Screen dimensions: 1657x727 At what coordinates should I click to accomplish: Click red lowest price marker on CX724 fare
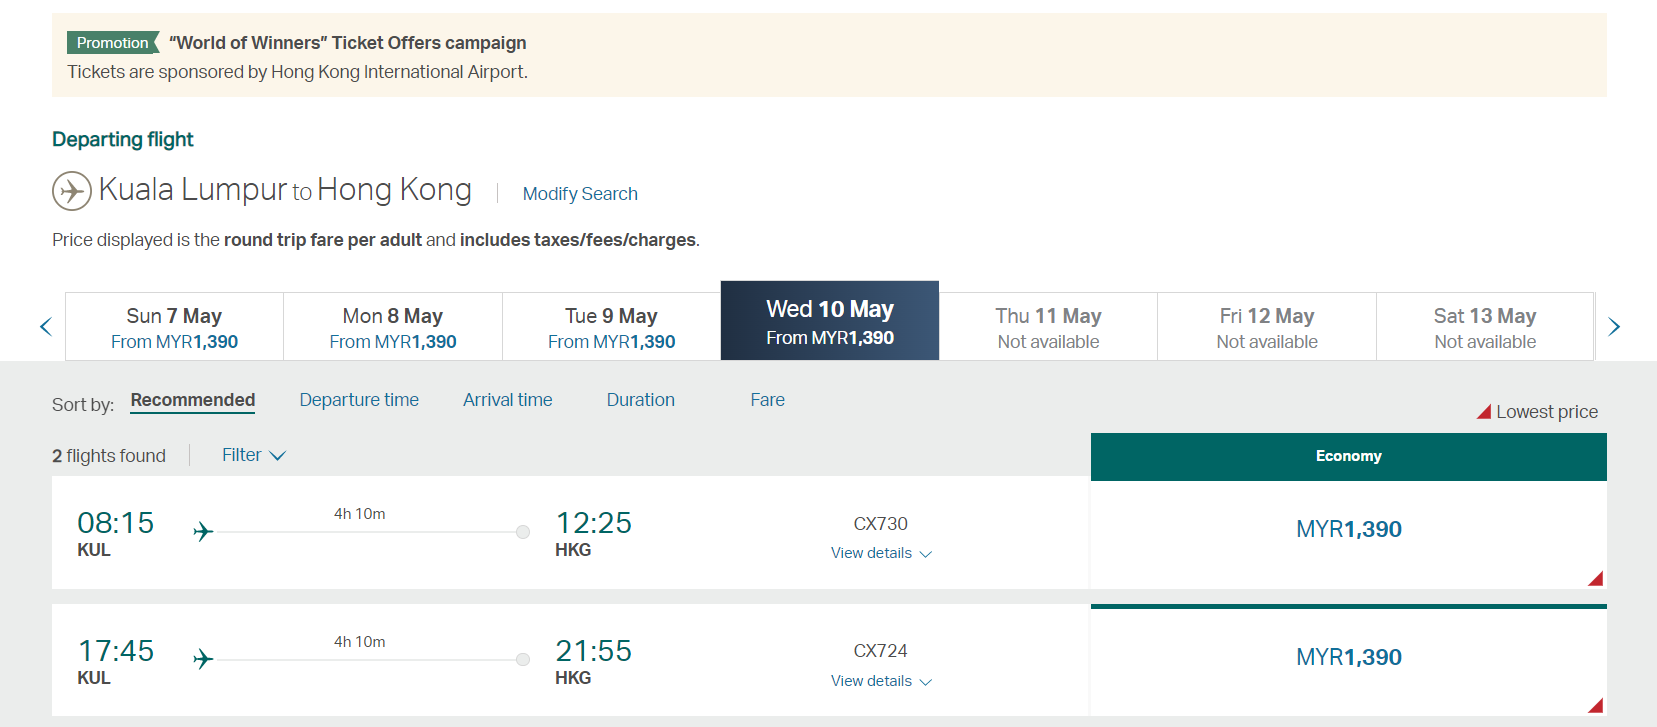point(1596,706)
